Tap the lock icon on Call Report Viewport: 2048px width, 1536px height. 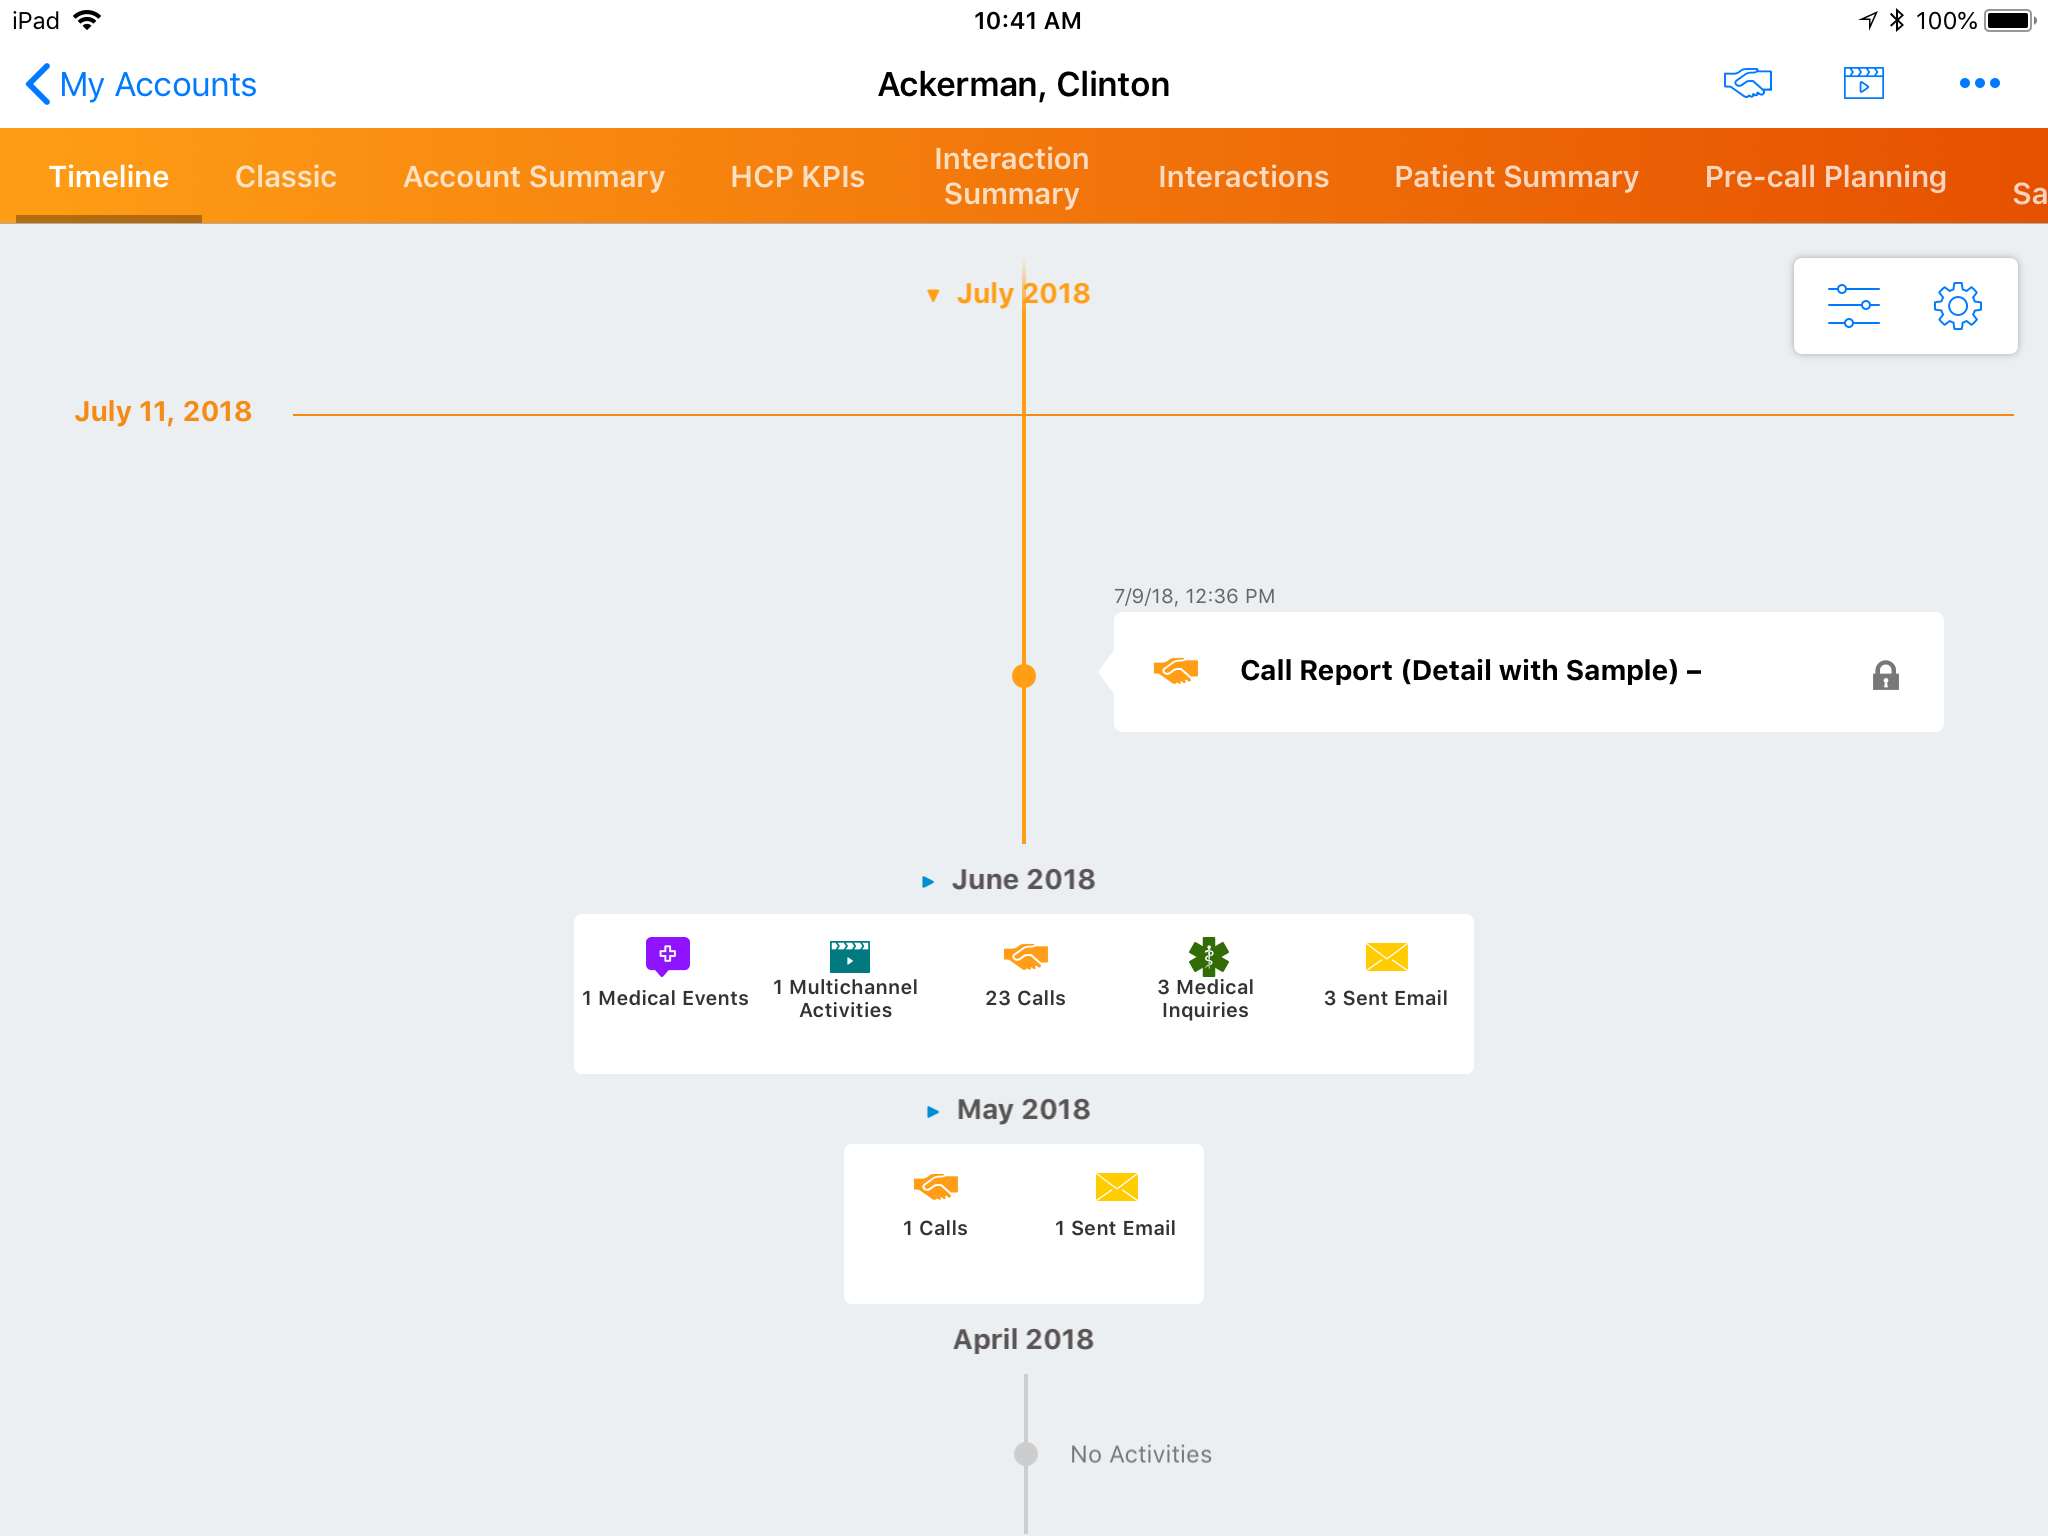coord(1885,676)
